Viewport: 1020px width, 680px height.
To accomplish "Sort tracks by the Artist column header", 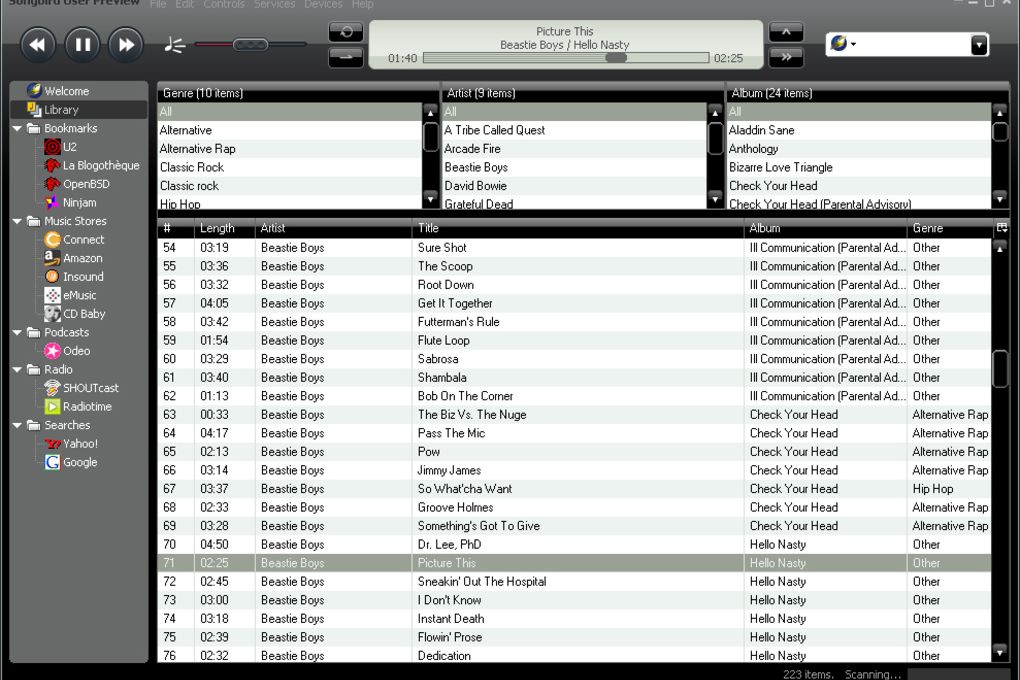I will coord(333,228).
